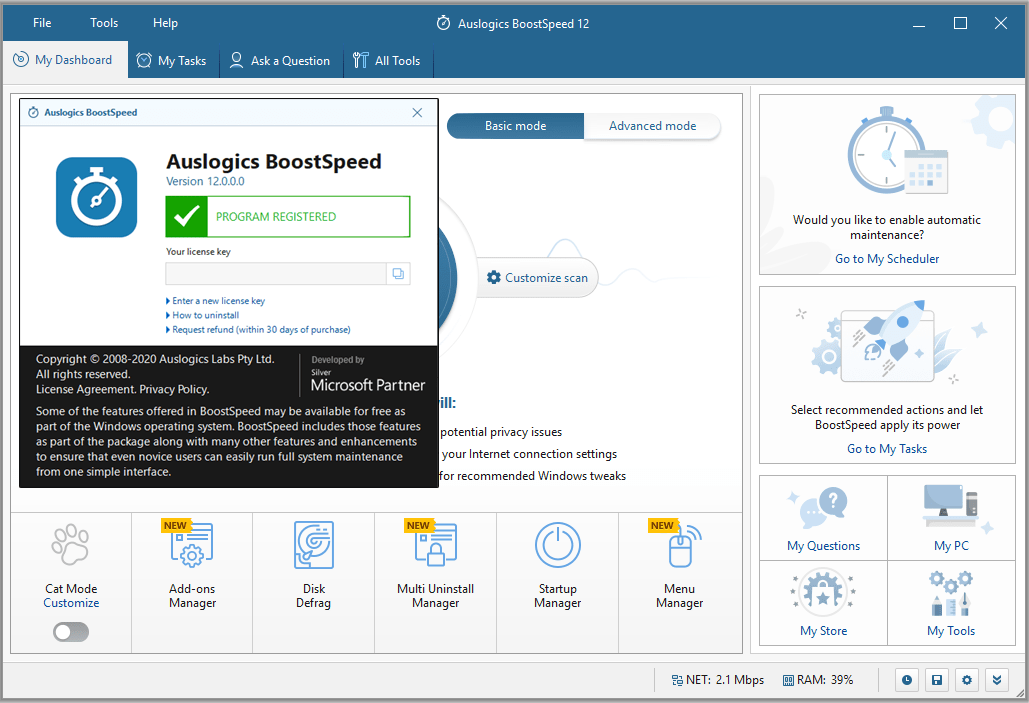This screenshot has width=1029, height=703.
Task: Open the Menu Manager mouse icon
Action: coord(682,546)
